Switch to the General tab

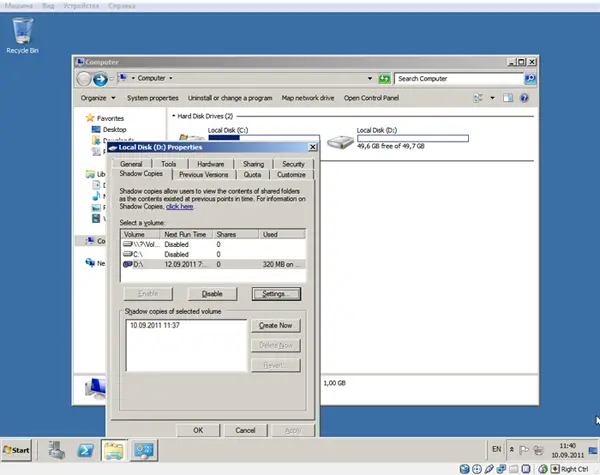(x=131, y=164)
